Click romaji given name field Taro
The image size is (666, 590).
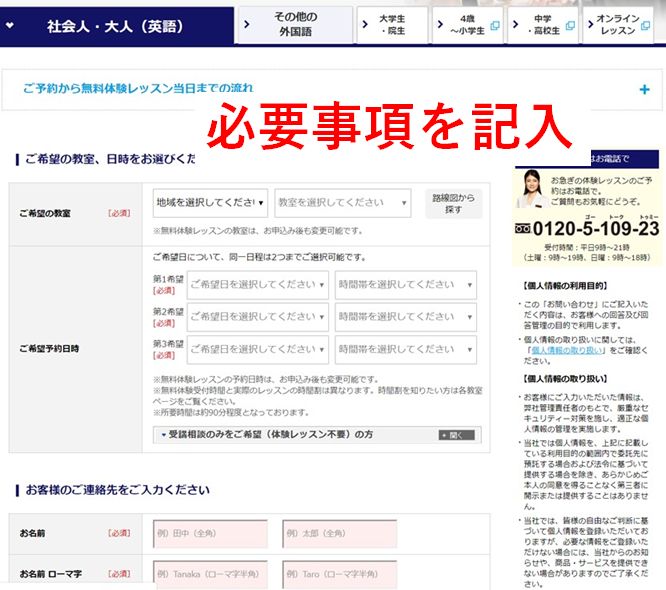(340, 574)
